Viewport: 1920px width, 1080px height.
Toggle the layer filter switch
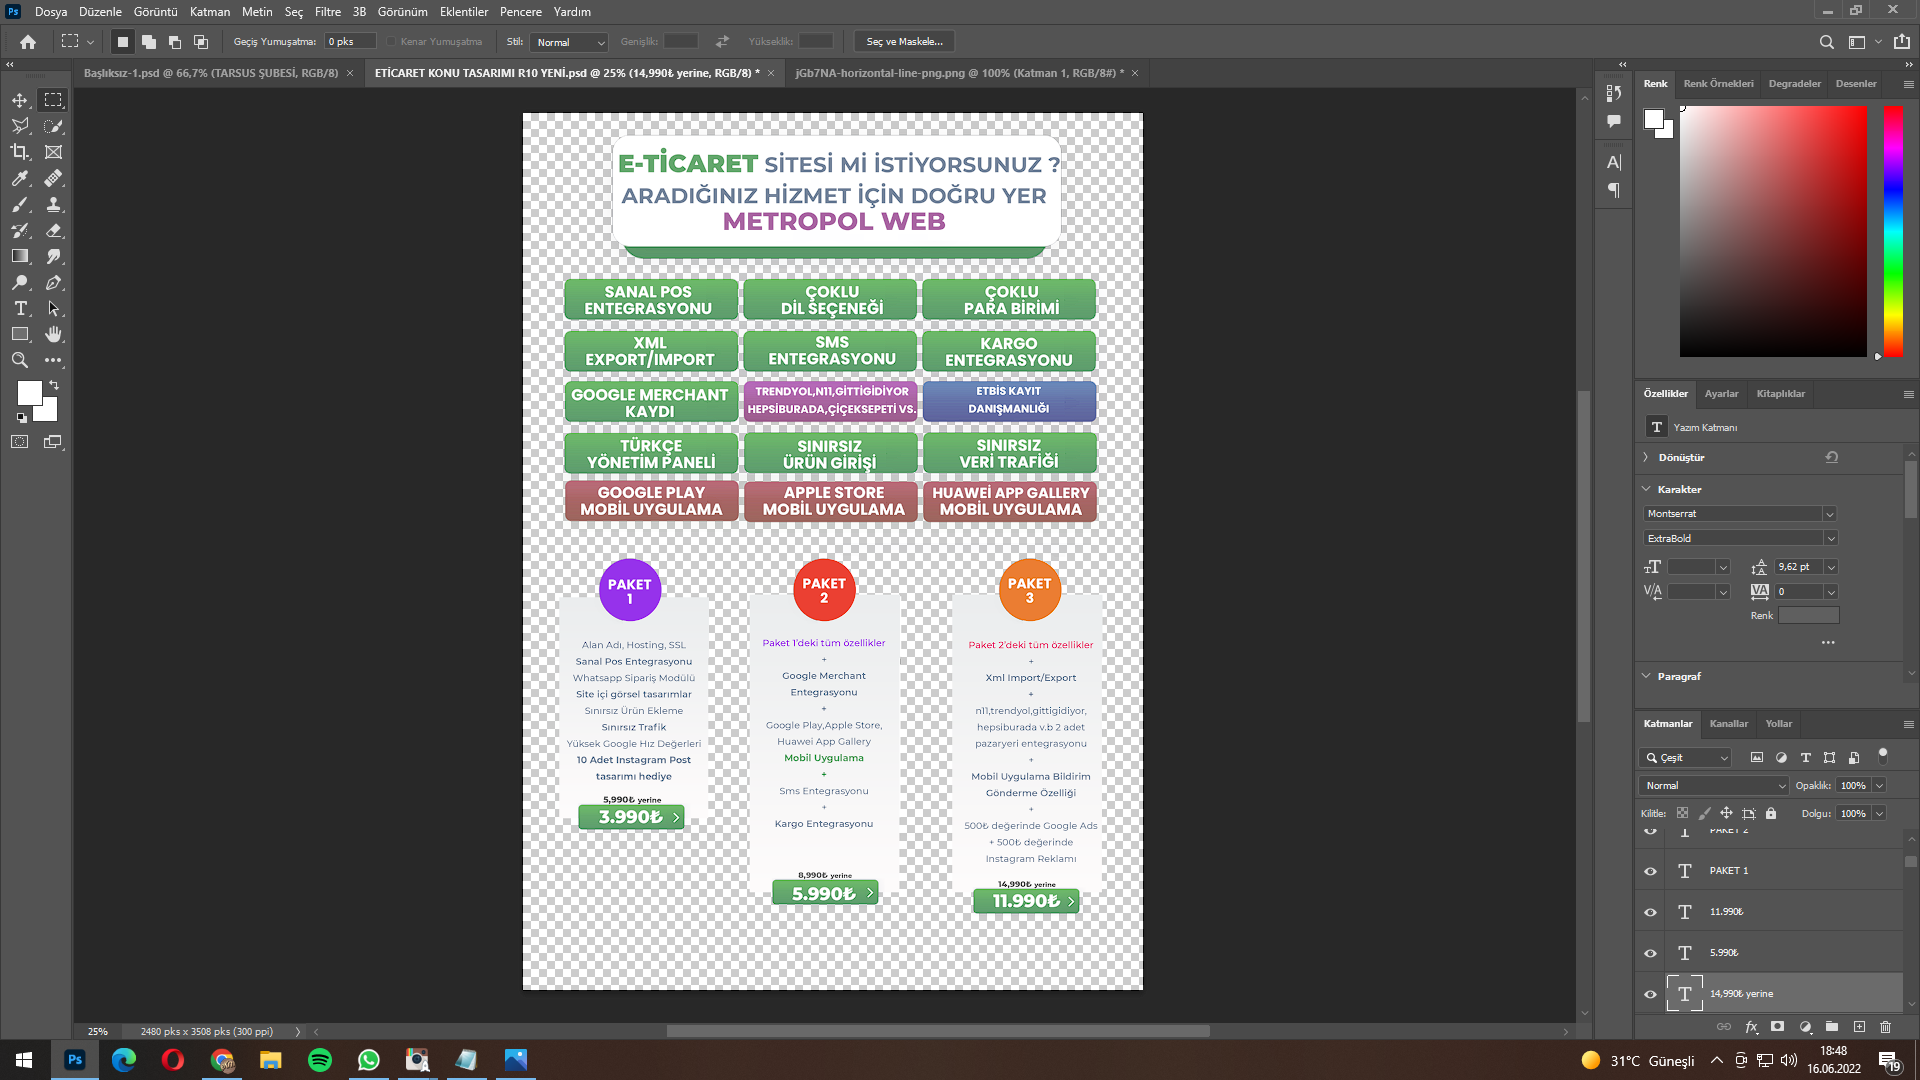1883,755
